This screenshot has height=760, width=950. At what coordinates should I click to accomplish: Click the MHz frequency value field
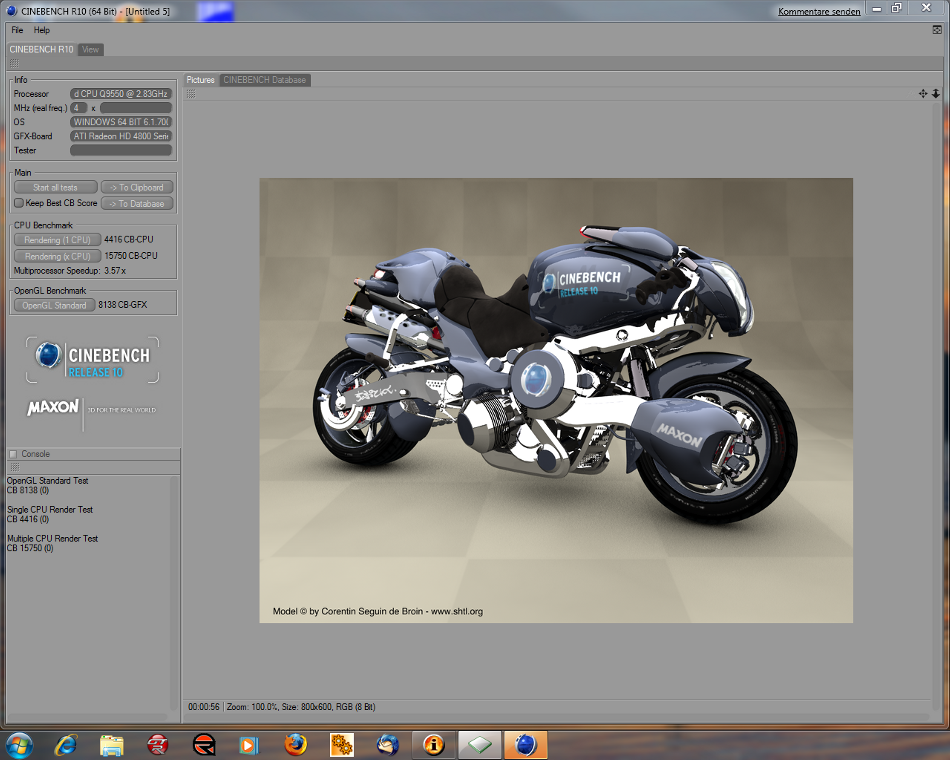pos(136,108)
